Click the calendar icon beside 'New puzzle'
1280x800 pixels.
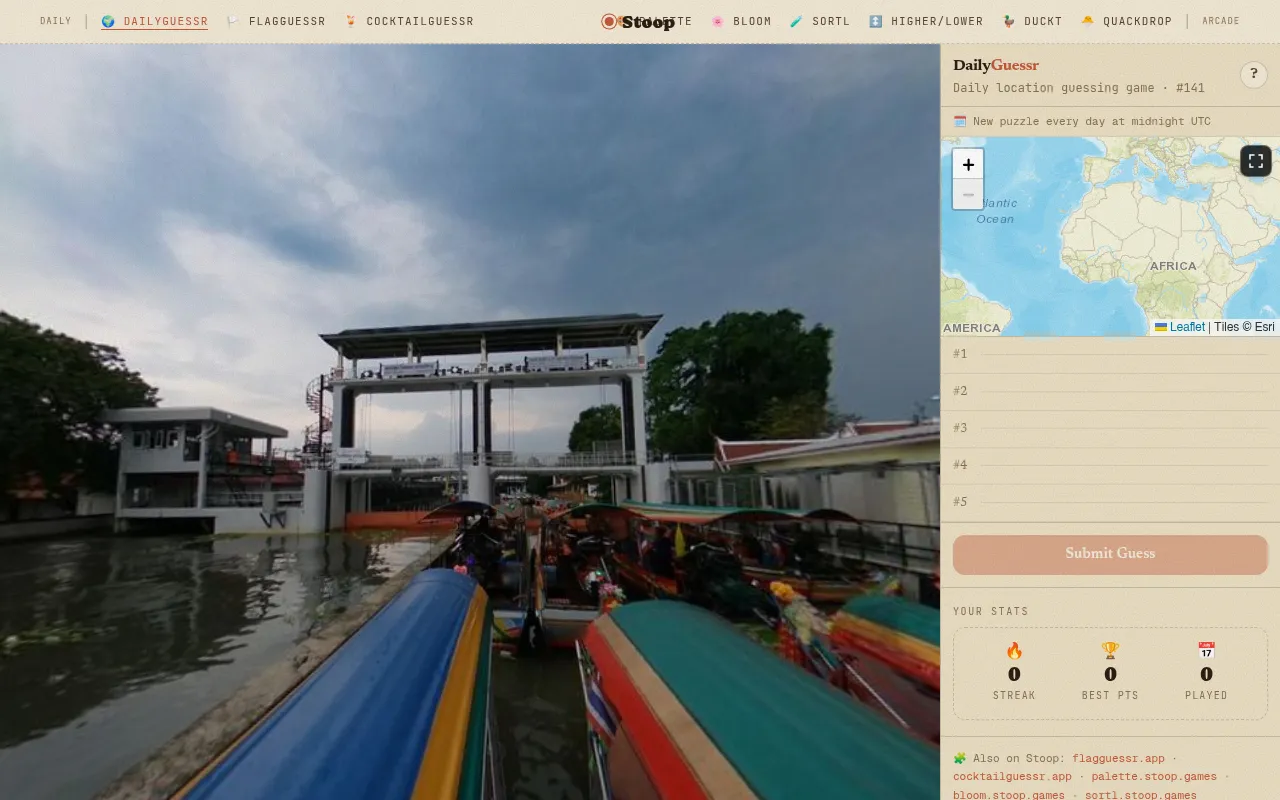960,121
